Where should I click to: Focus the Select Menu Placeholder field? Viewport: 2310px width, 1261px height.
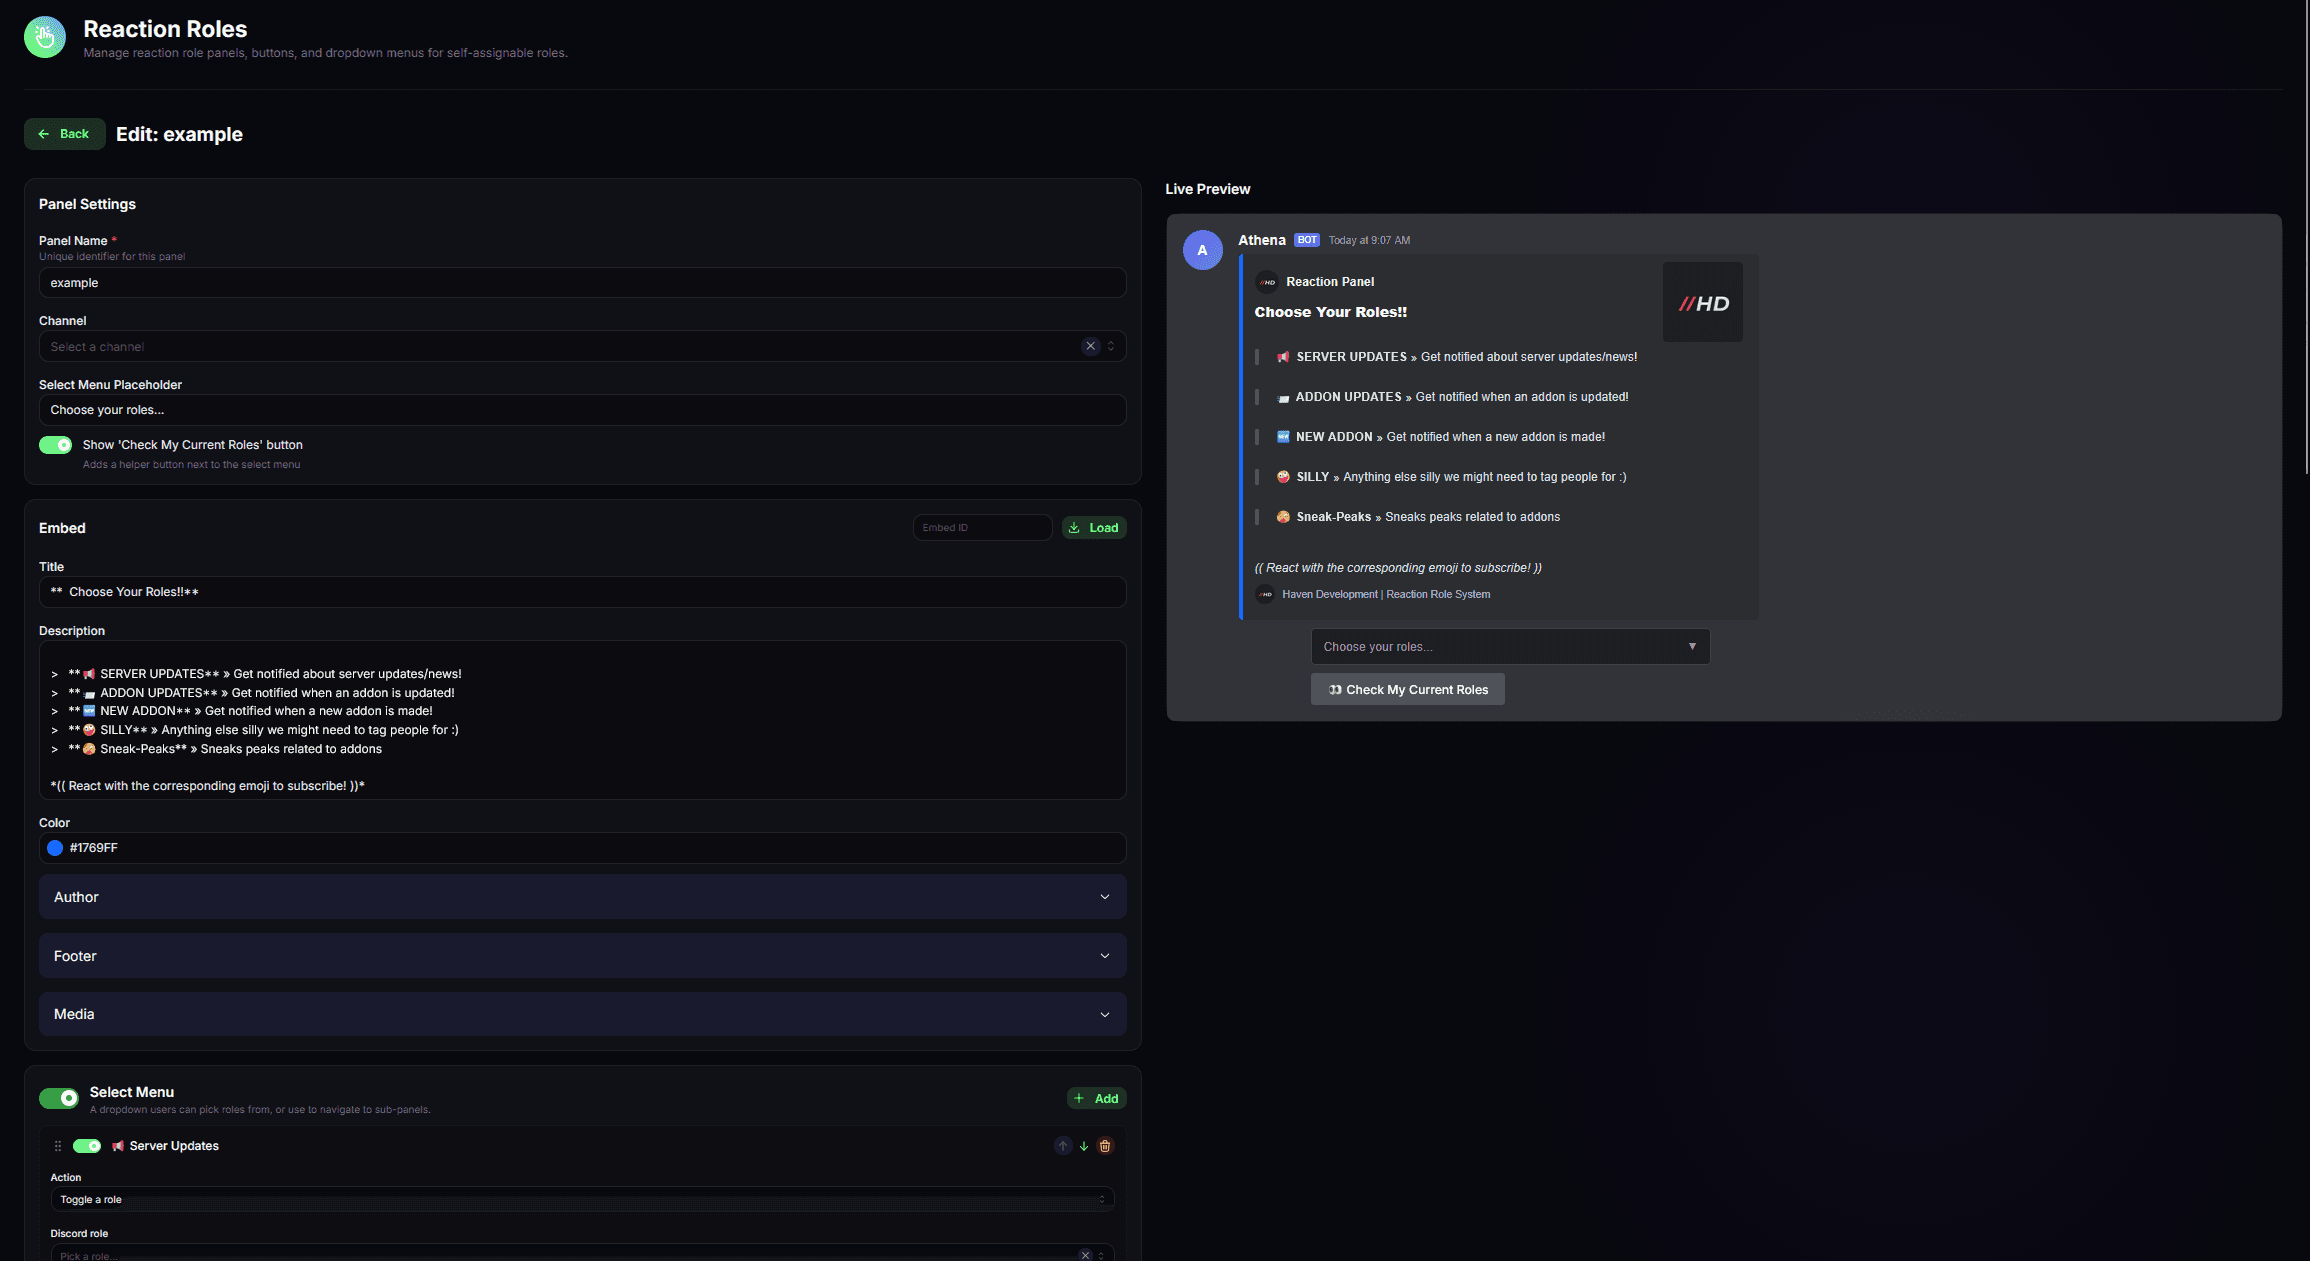coord(582,410)
